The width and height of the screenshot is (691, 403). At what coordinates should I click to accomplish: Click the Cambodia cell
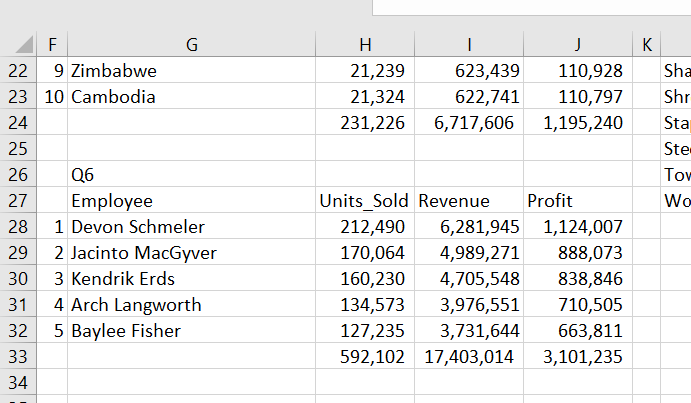click(x=113, y=97)
